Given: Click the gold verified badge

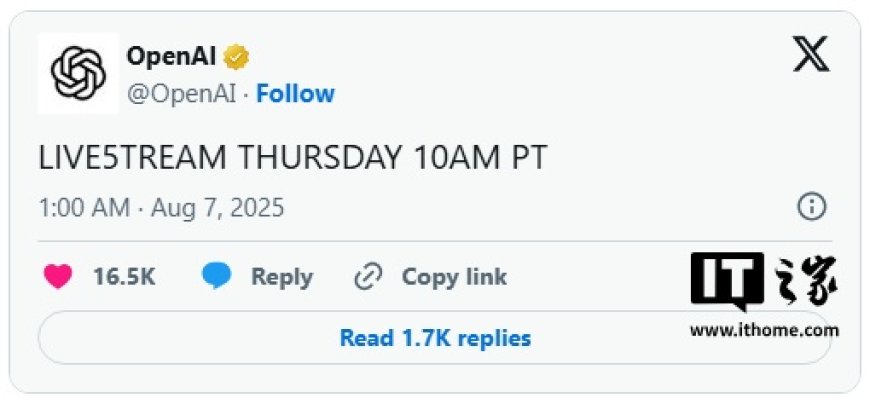Looking at the screenshot, I should 236,57.
